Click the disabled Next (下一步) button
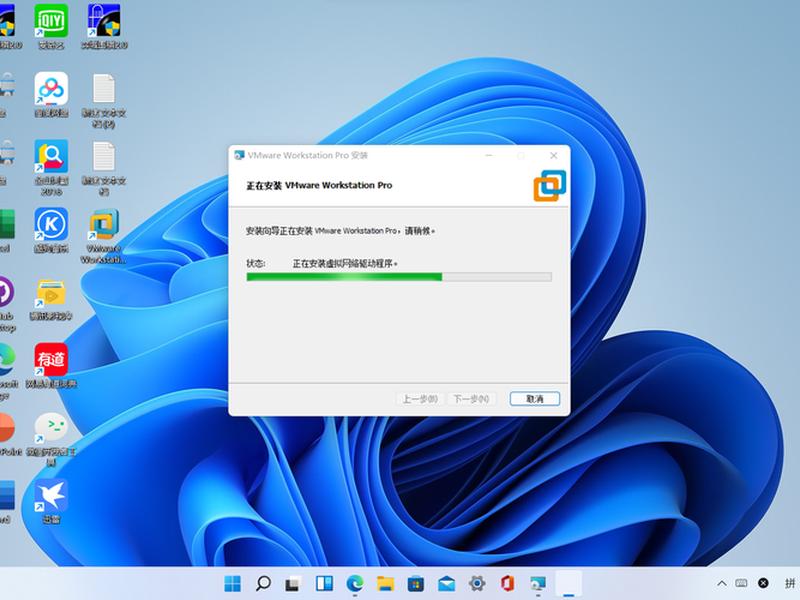 [x=471, y=399]
